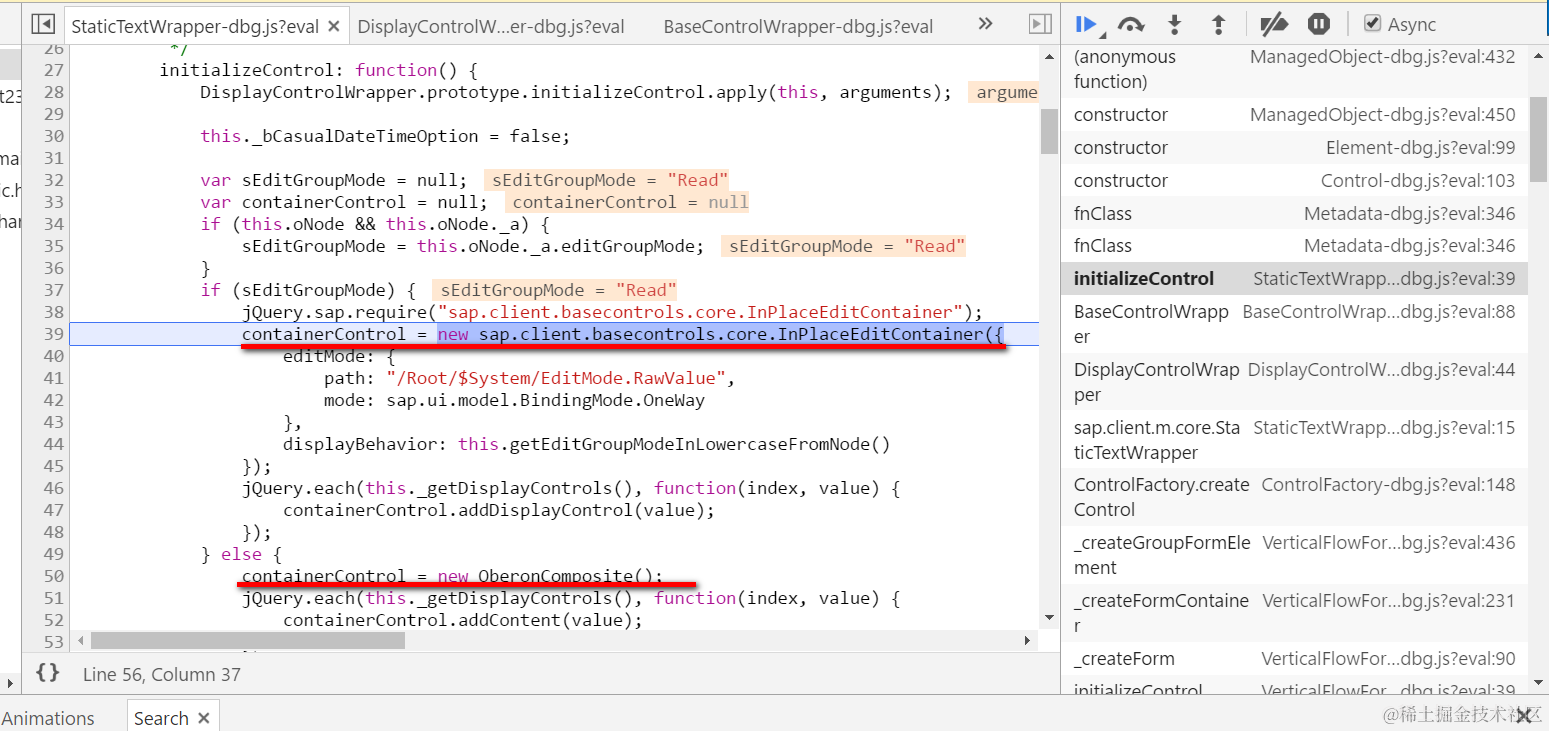Deactivate all breakpoints
The height and width of the screenshot is (731, 1549).
[1273, 24]
